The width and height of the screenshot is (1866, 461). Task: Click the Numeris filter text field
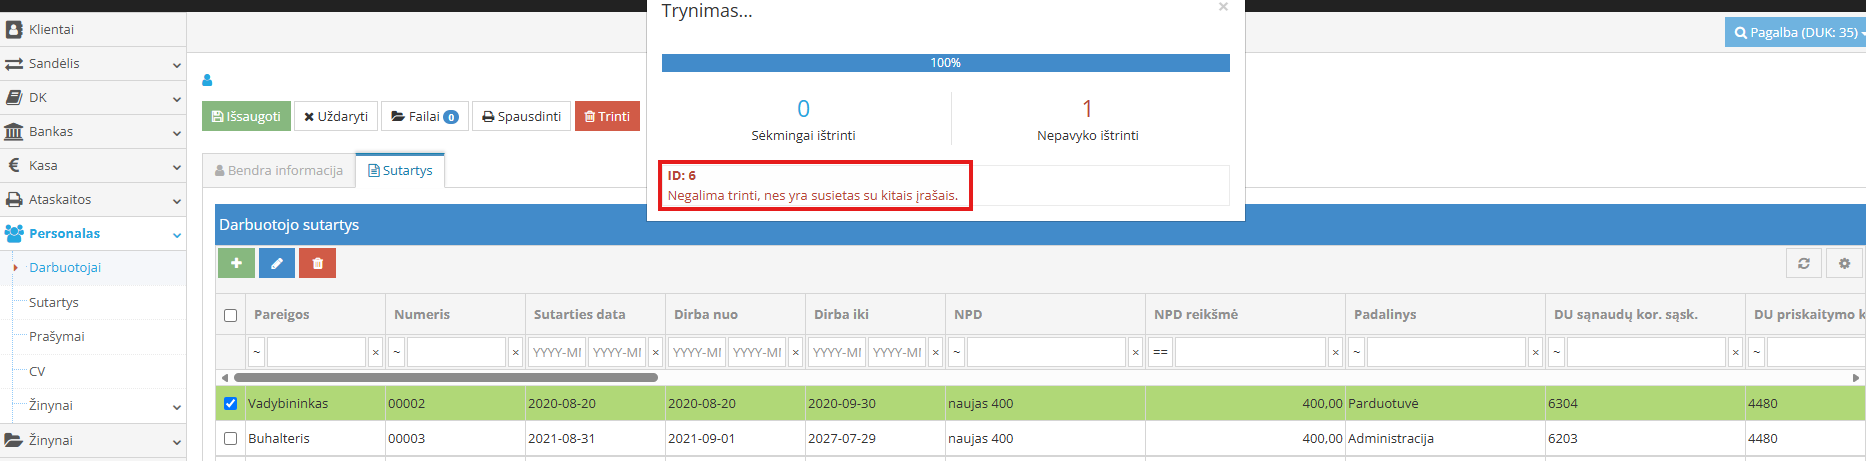click(x=457, y=352)
